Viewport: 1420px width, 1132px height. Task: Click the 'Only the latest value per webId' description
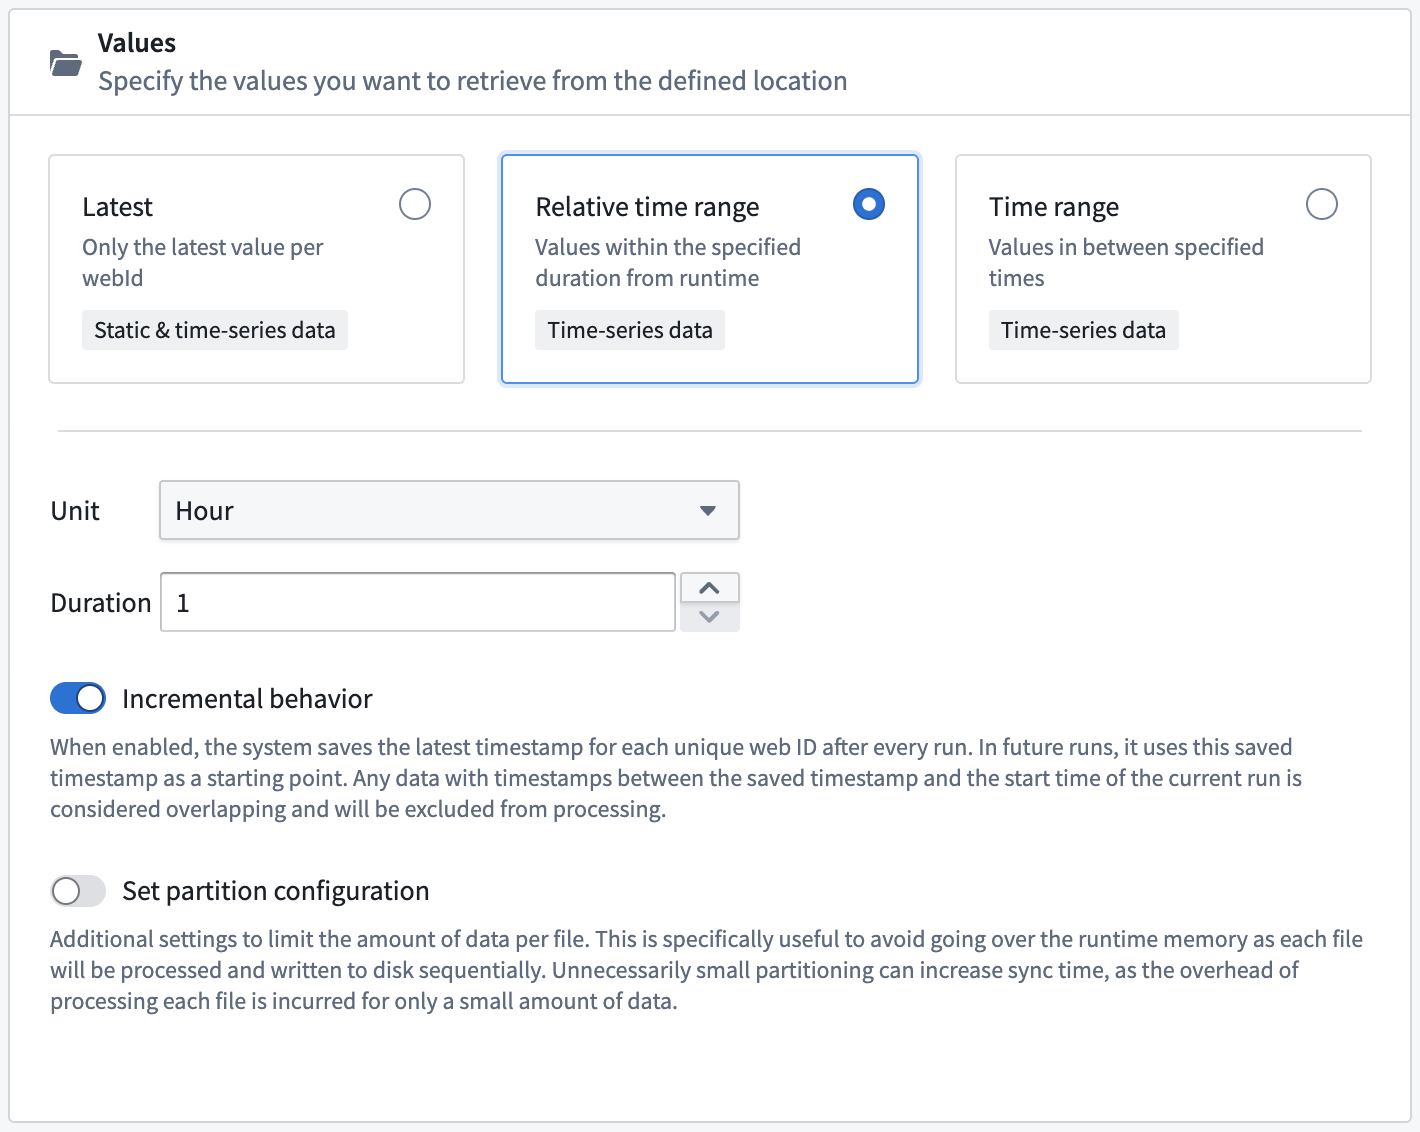point(203,262)
